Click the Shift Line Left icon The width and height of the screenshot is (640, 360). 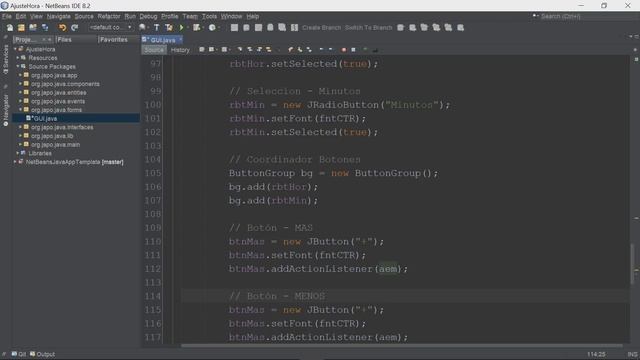point(321,50)
